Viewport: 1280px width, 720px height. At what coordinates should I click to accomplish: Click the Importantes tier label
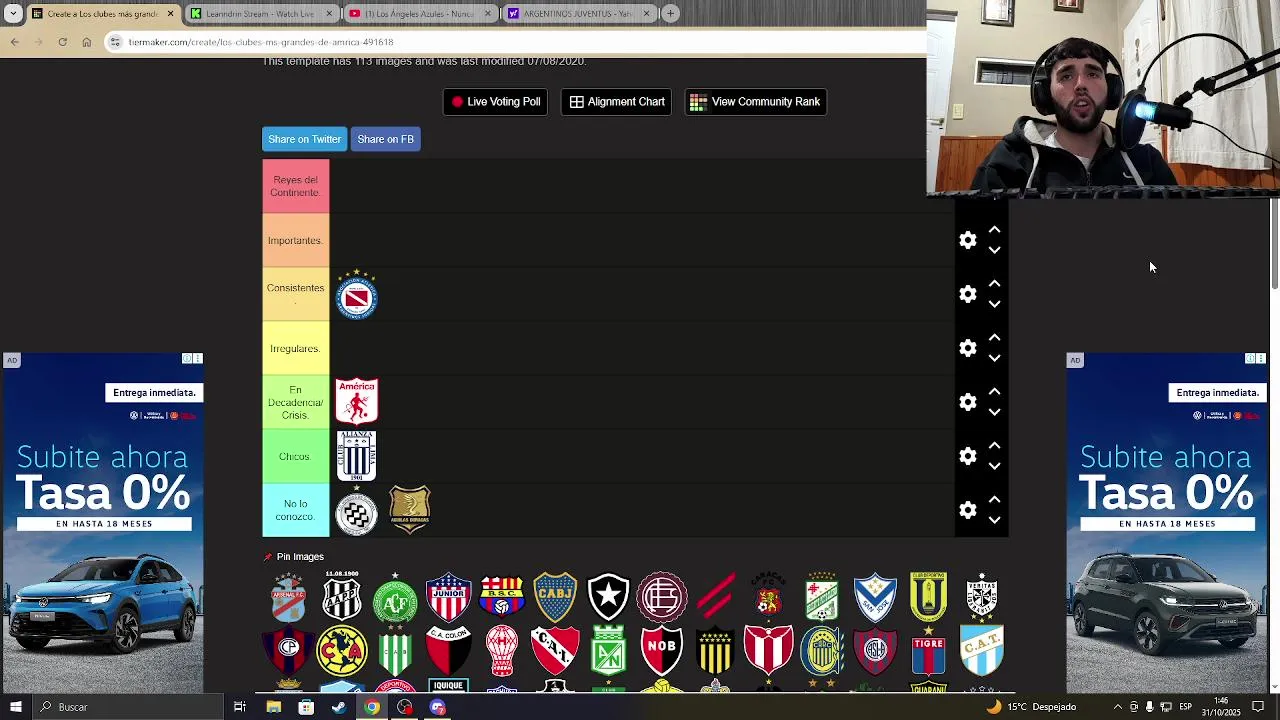point(295,240)
